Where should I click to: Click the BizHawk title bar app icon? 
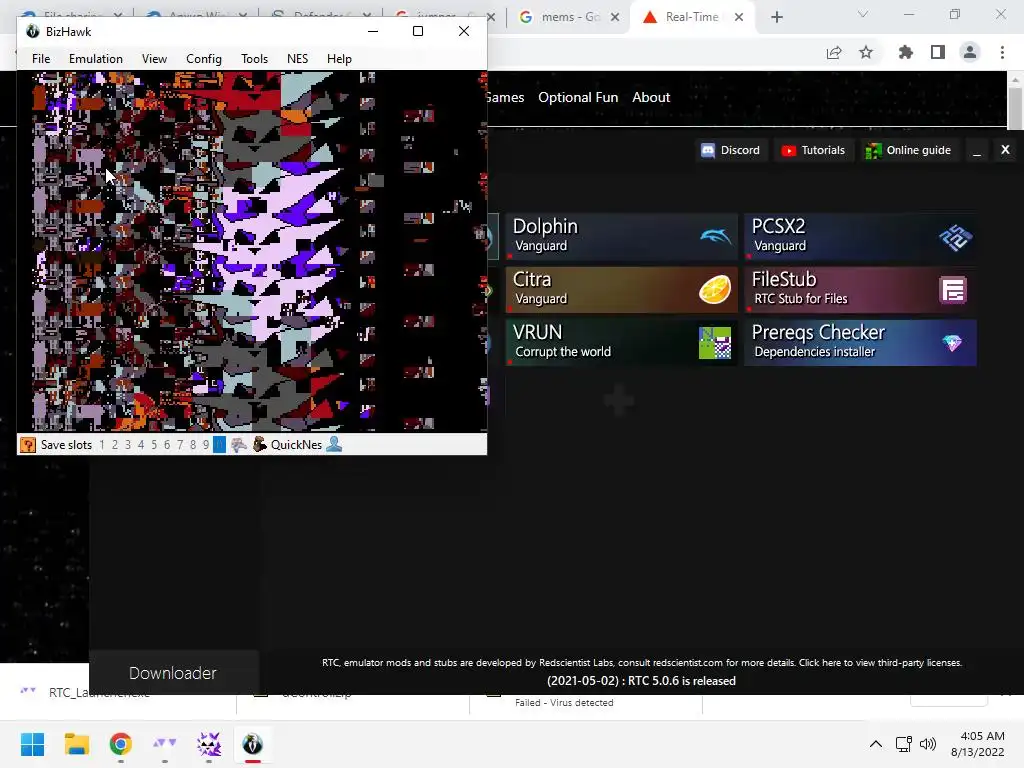coord(33,31)
